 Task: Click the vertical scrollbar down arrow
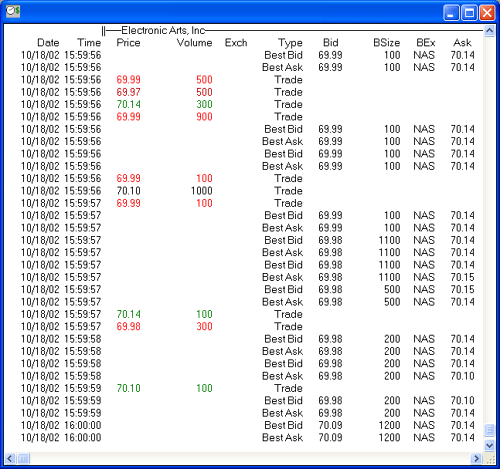tap(489, 445)
